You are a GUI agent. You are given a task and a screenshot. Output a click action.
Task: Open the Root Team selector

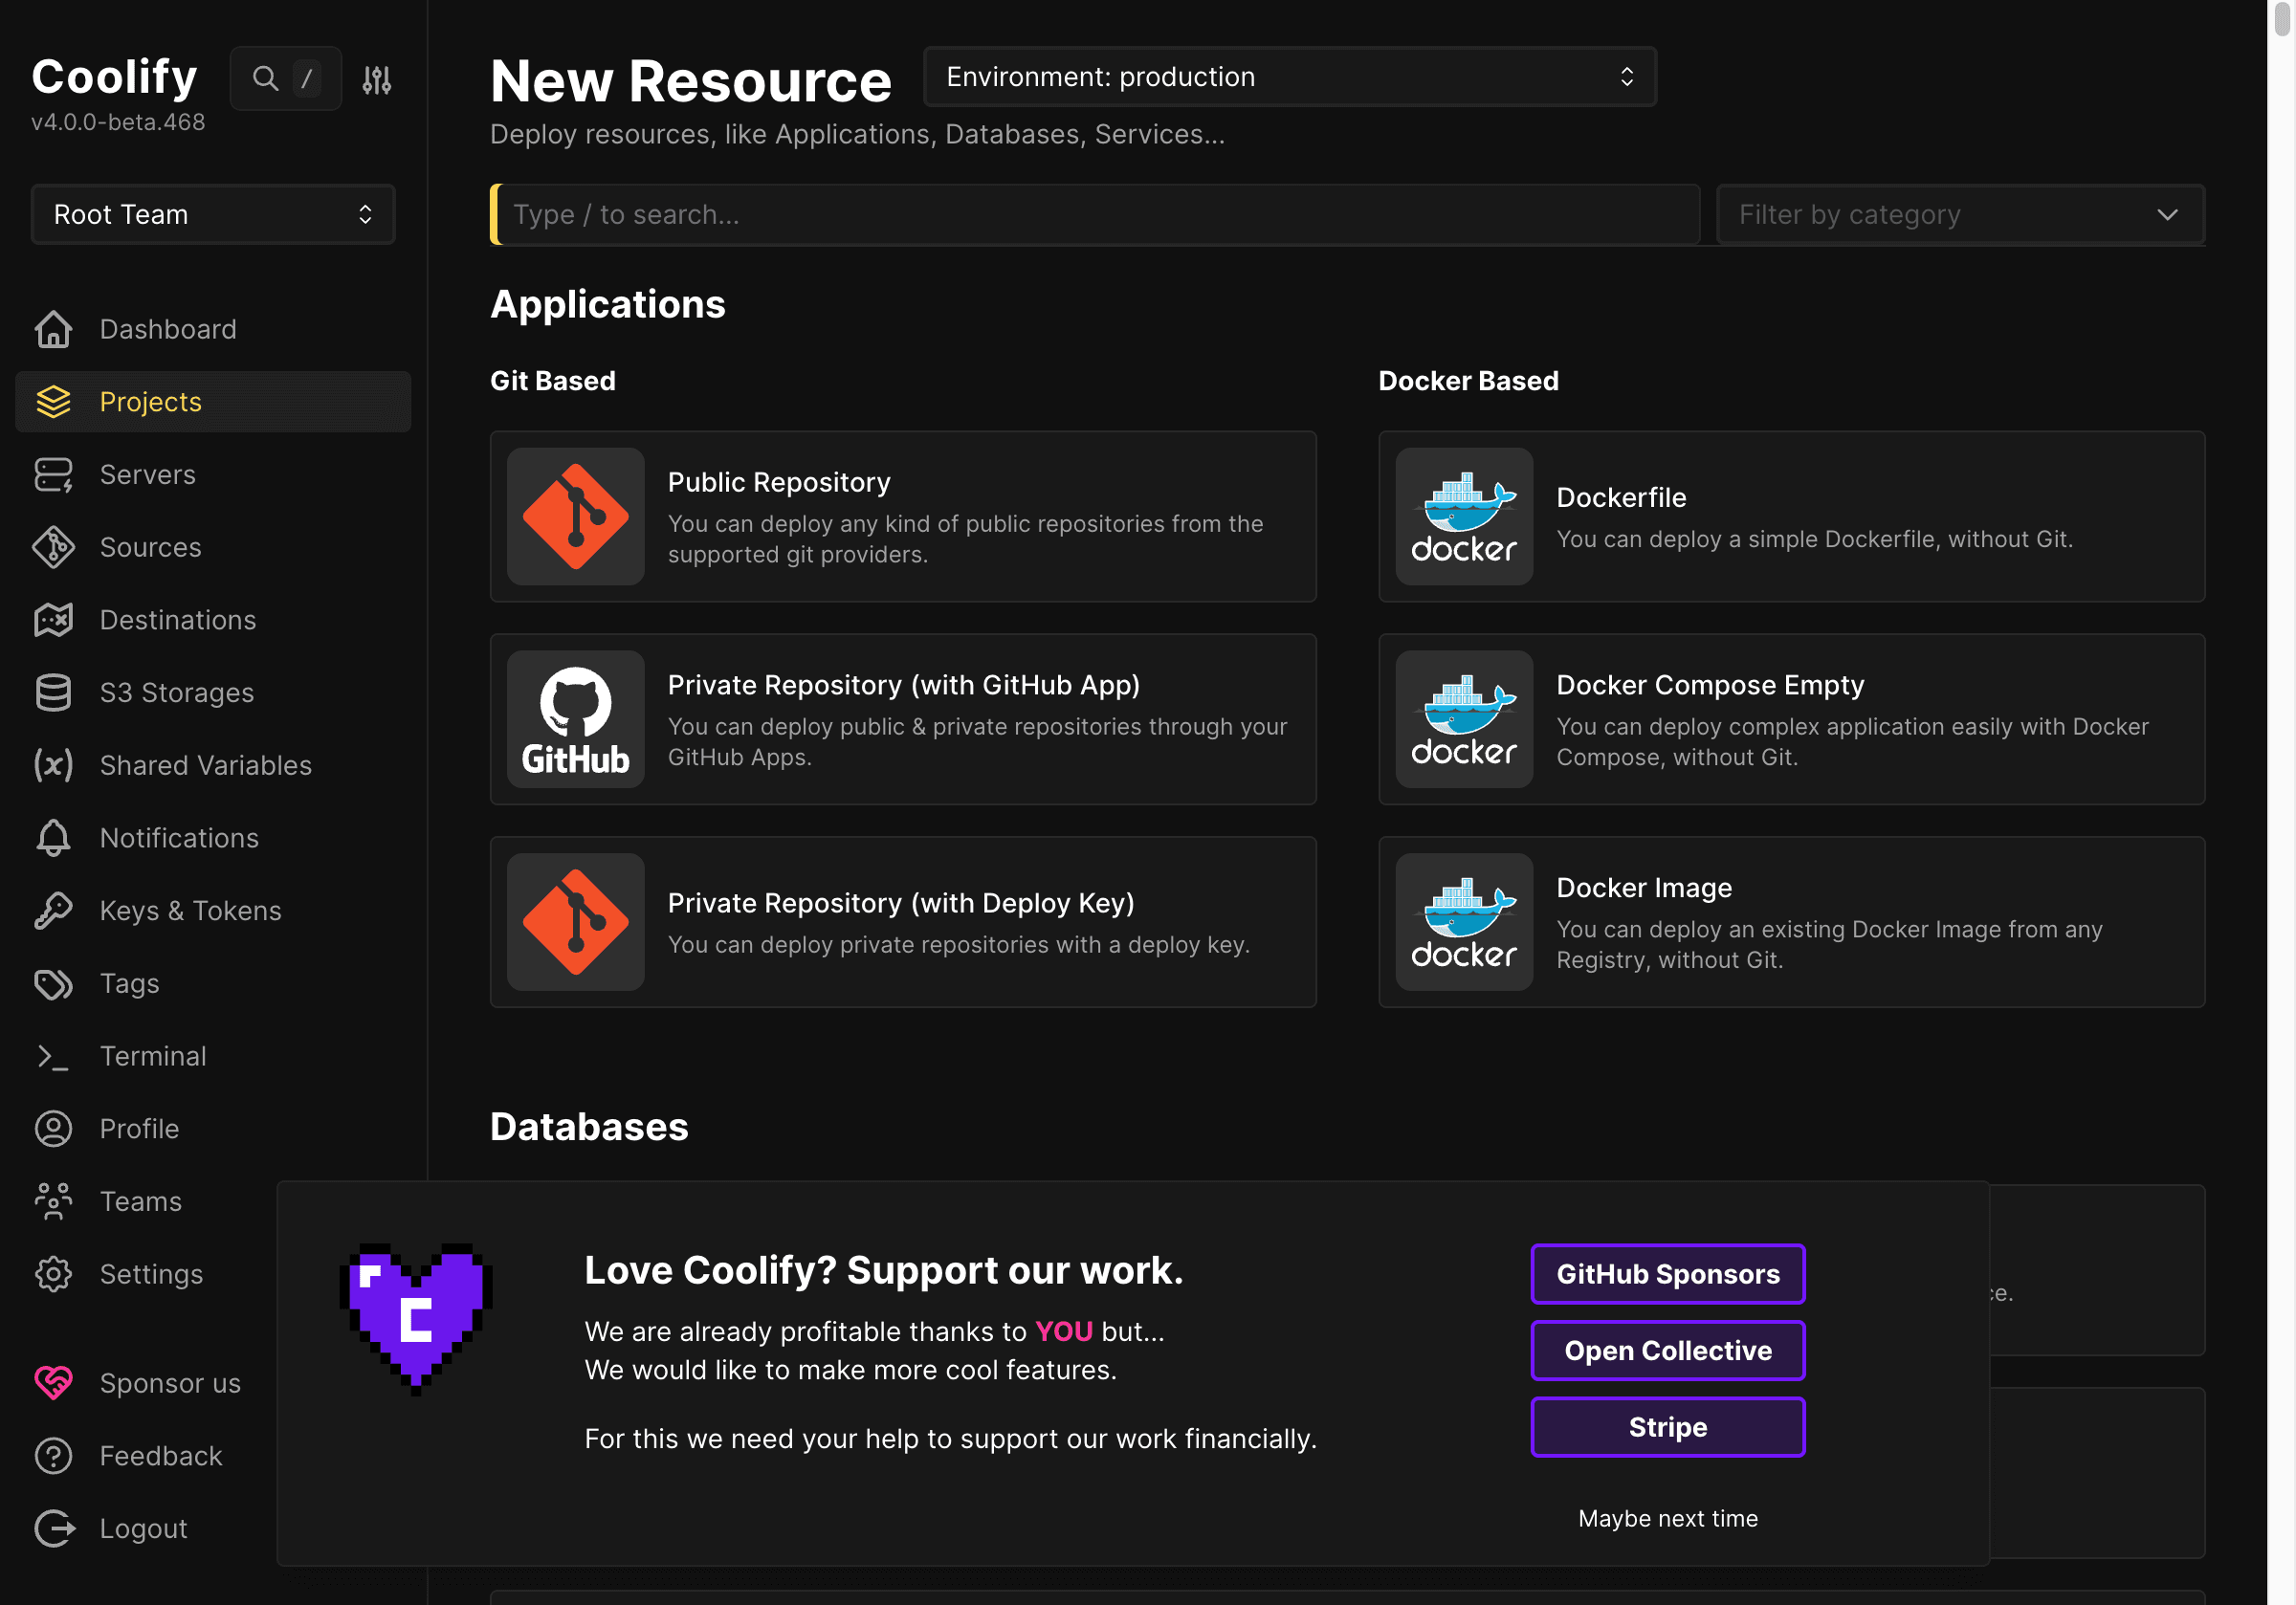(212, 214)
